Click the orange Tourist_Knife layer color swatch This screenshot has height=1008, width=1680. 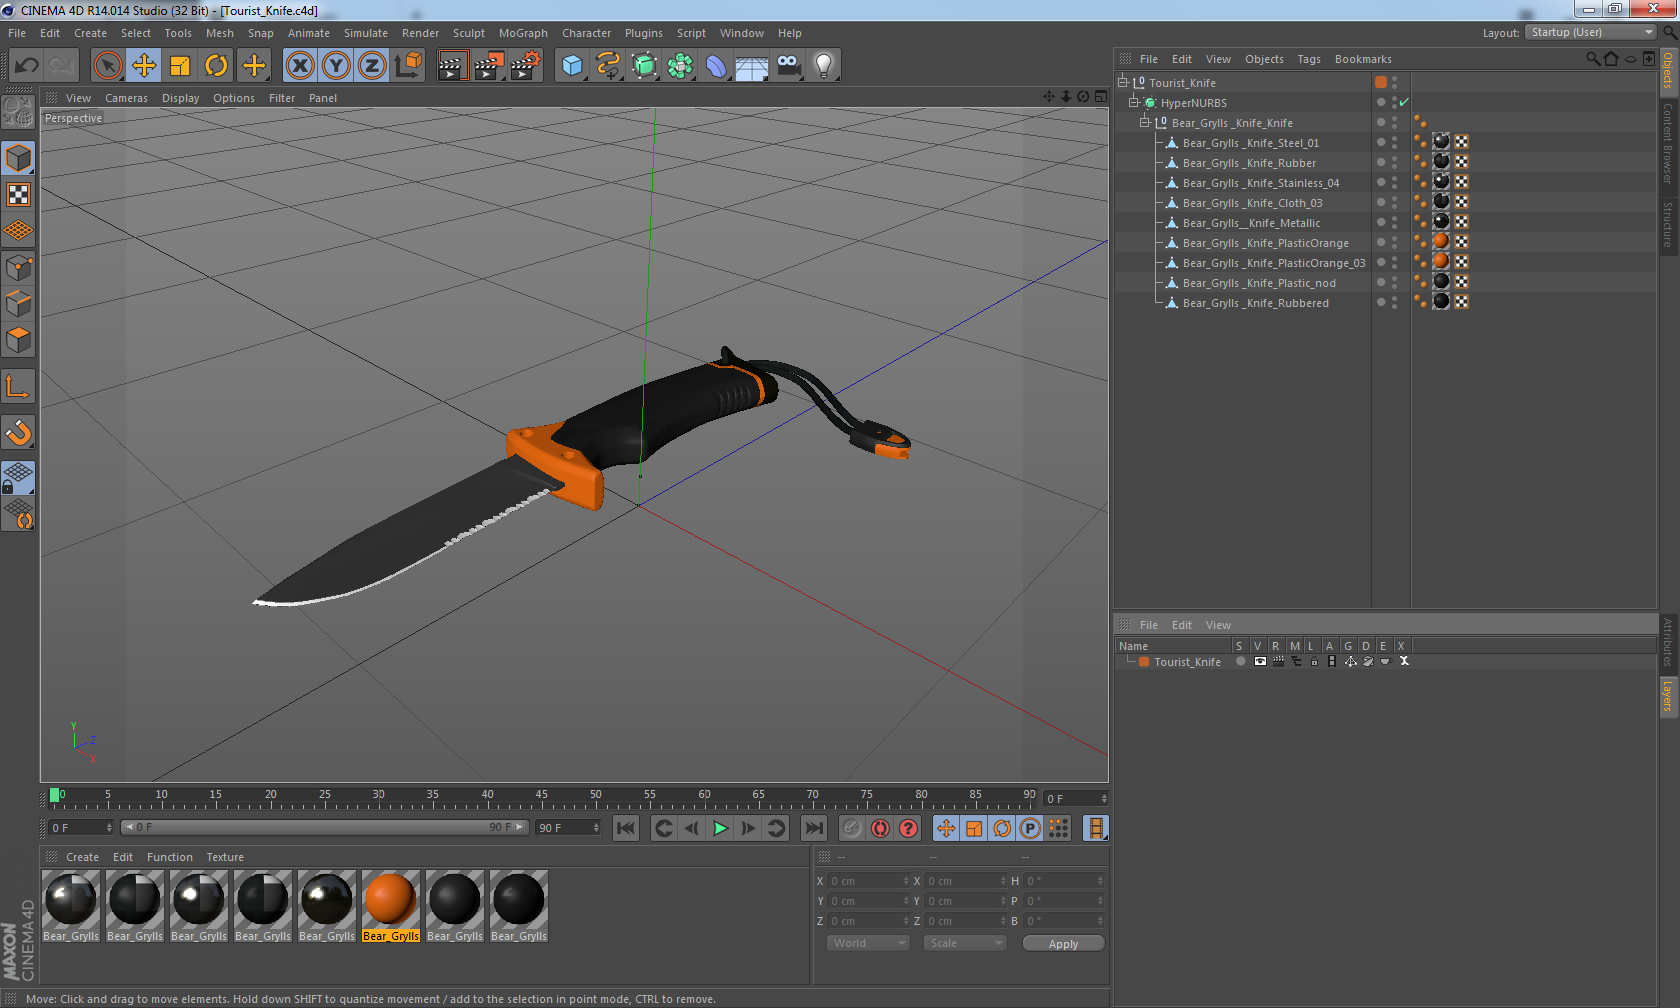(1144, 661)
